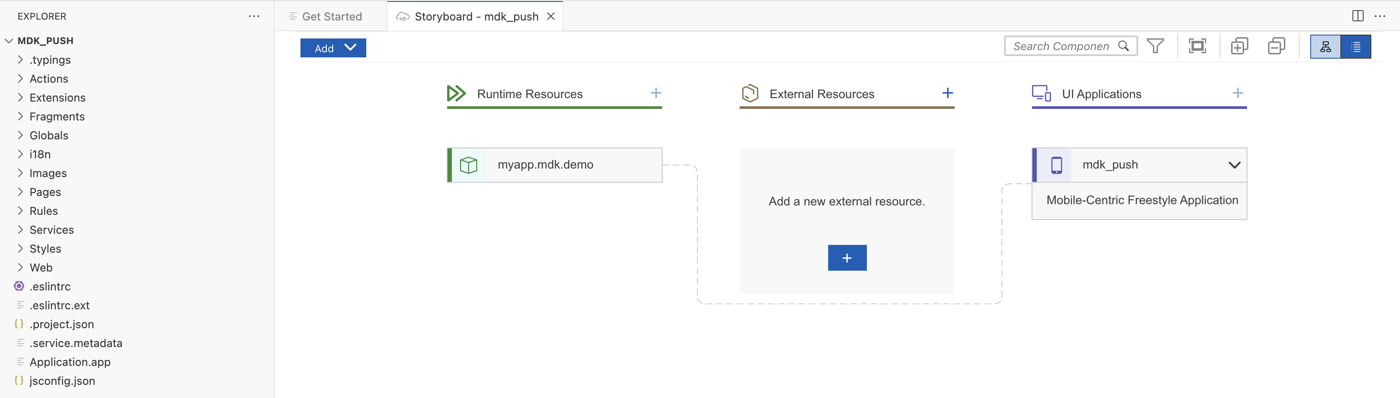Click the collapse all icon
The width and height of the screenshot is (1400, 398).
1276,46
